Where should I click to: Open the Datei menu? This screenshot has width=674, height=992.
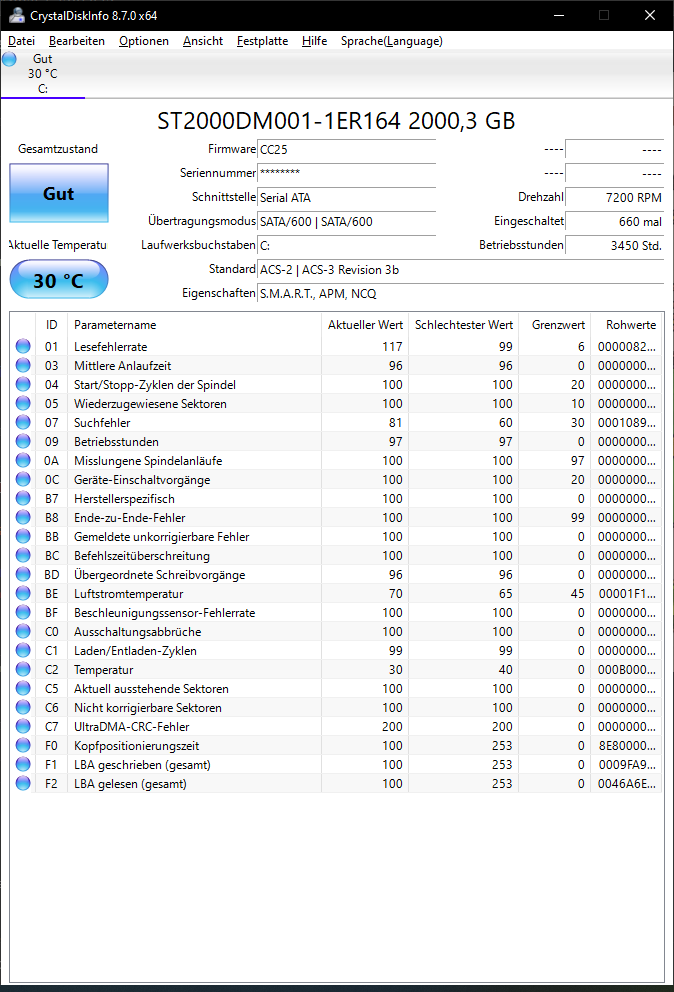(22, 41)
